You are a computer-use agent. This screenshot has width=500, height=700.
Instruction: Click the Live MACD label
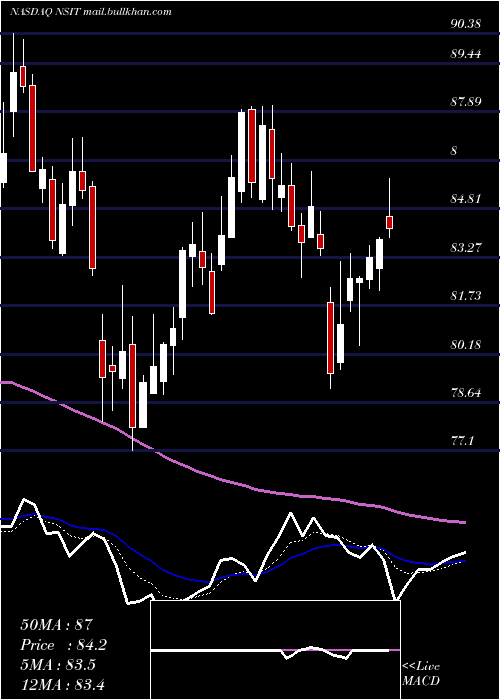(x=421, y=674)
